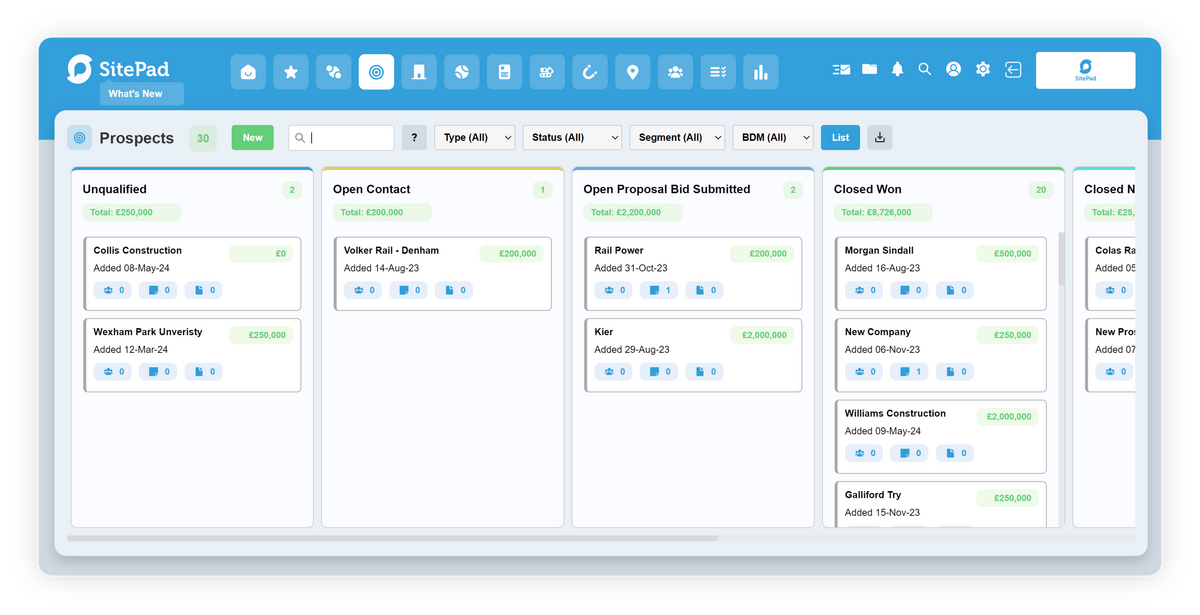The width and height of the screenshot is (1200, 615).
Task: Open the send mail icon
Action: point(841,69)
